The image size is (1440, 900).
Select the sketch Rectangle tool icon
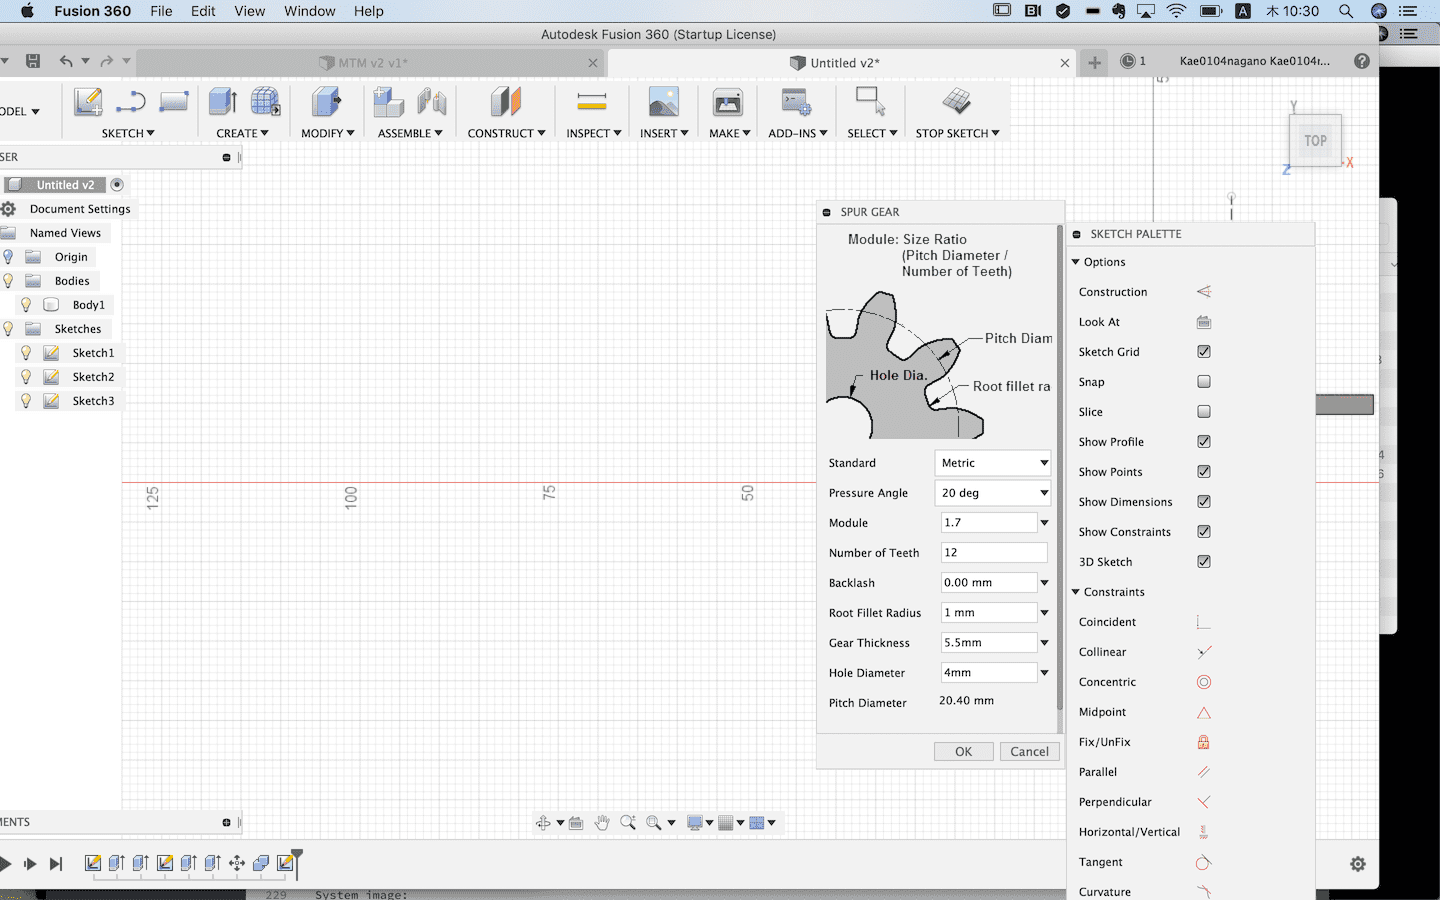[174, 102]
